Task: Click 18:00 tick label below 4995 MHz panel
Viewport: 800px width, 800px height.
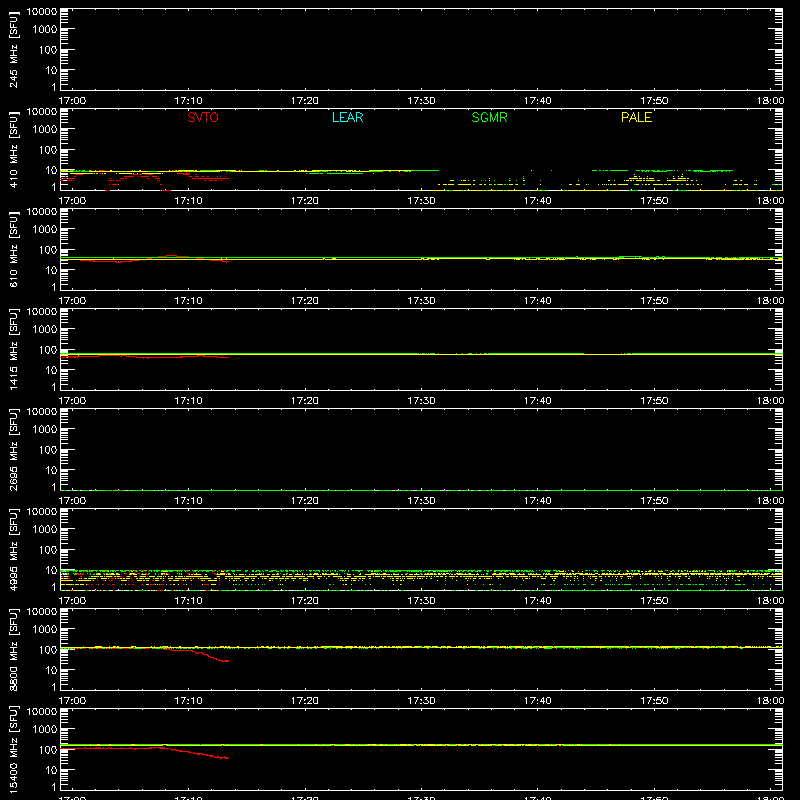Action: (x=770, y=601)
